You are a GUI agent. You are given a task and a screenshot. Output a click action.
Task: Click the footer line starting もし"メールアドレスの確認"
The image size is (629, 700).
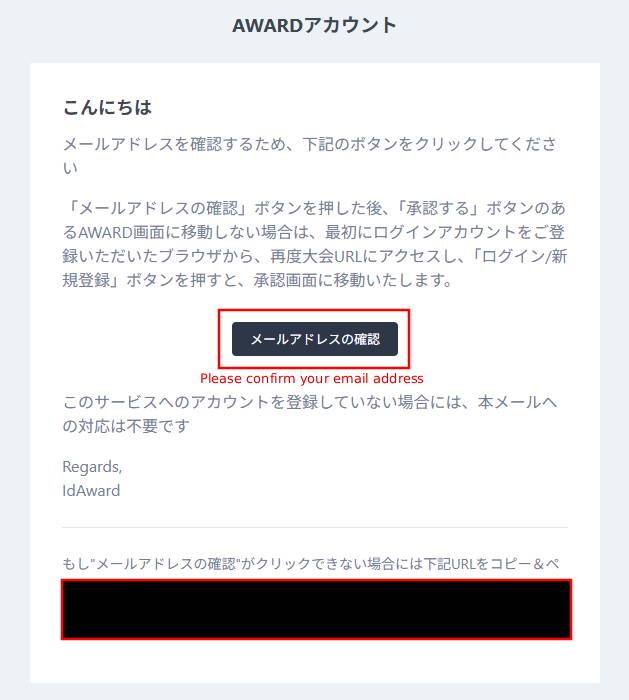pyautogui.click(x=311, y=564)
